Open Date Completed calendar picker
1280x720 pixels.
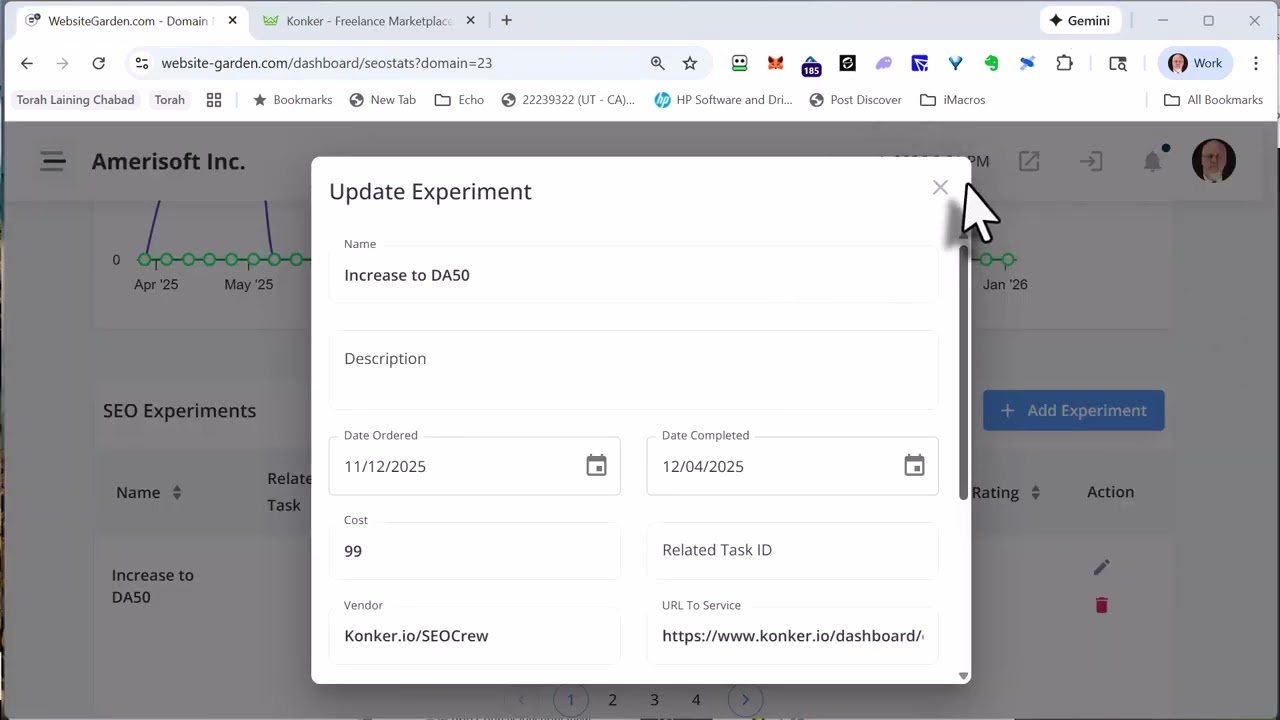(x=914, y=466)
